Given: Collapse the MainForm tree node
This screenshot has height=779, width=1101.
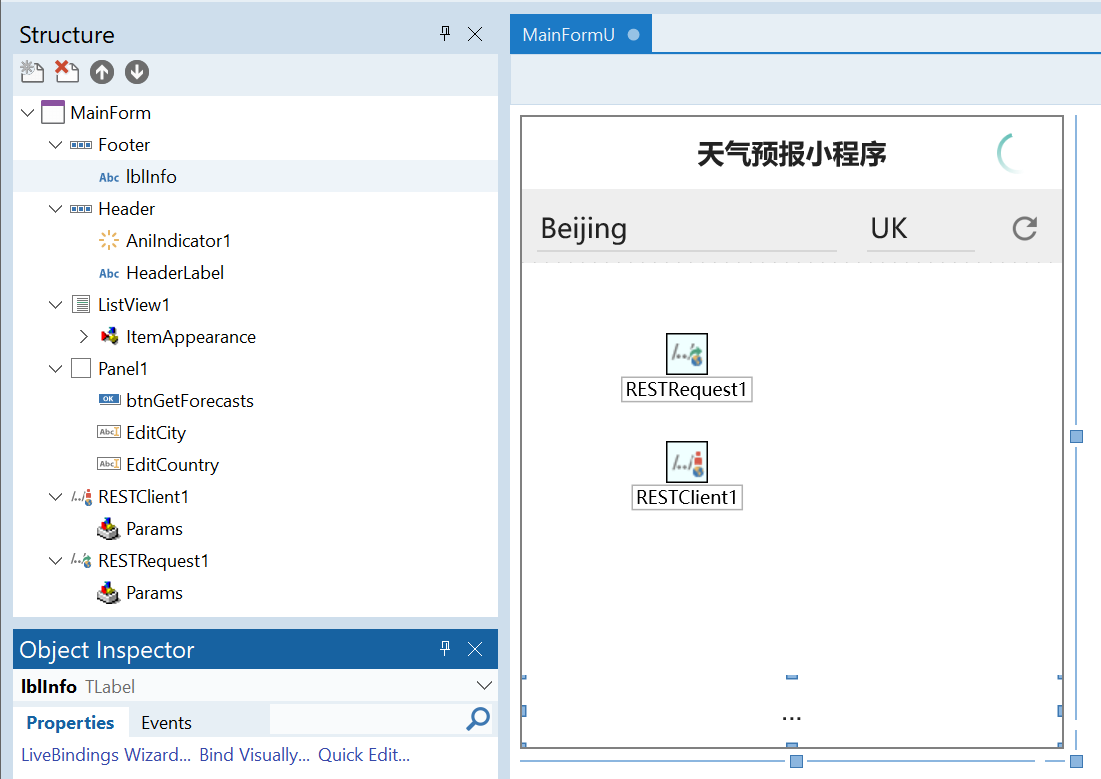Looking at the screenshot, I should pos(27,113).
